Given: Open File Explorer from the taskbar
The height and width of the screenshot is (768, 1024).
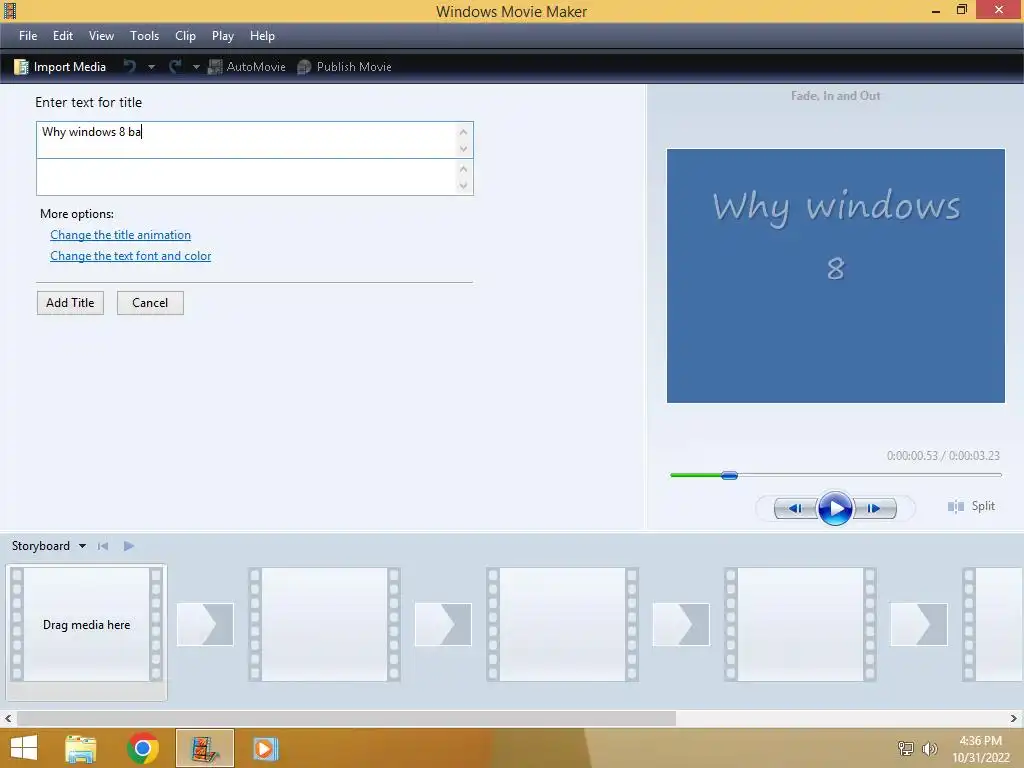Looking at the screenshot, I should (81, 748).
